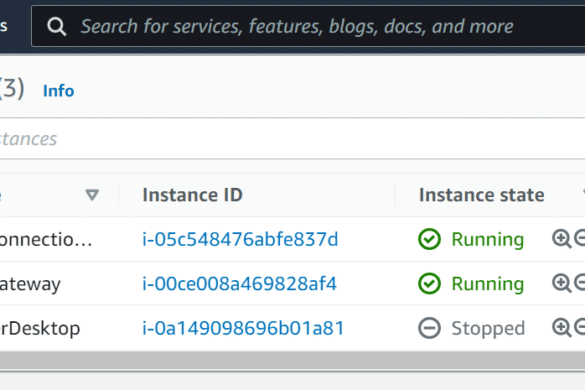Click green Running status icon of first row
The image size is (585, 390).
(429, 239)
